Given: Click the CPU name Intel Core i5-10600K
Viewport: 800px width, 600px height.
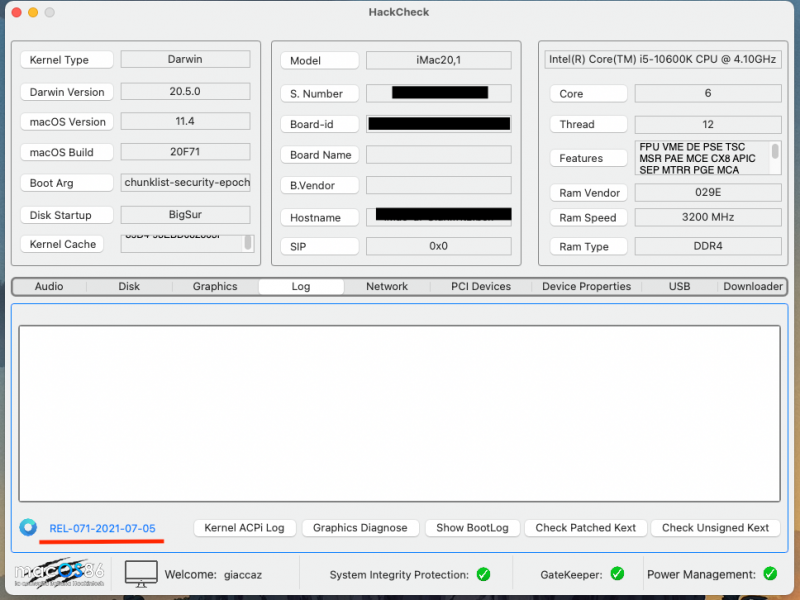Looking at the screenshot, I should coord(663,59).
